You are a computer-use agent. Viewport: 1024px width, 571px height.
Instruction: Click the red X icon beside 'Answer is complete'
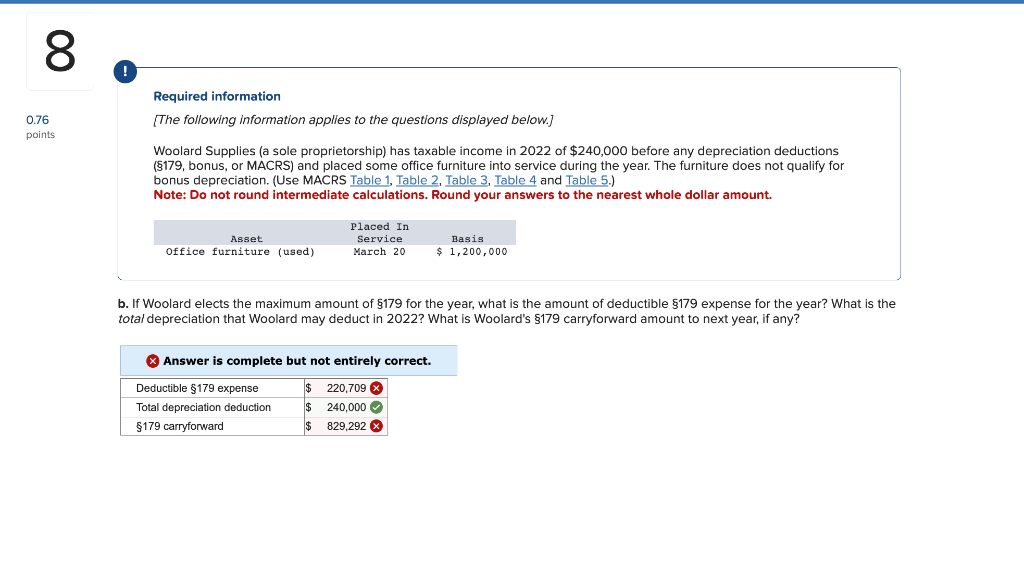(153, 361)
